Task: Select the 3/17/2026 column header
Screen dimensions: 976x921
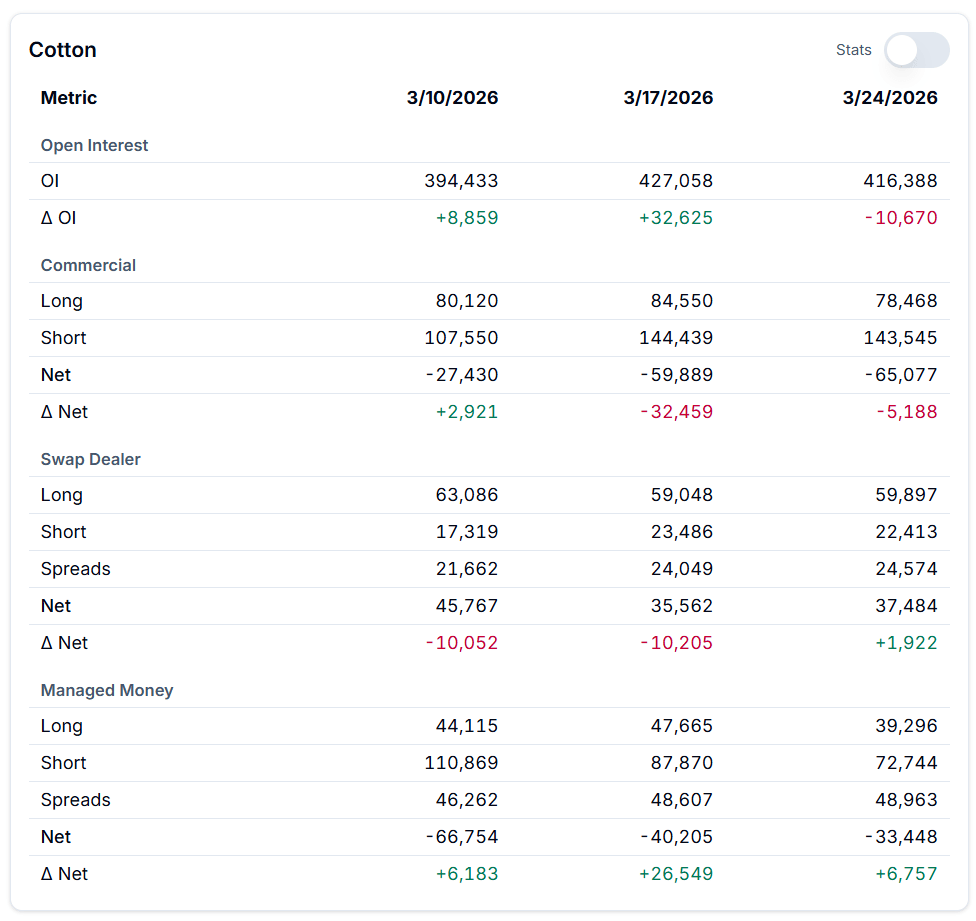Action: [x=668, y=98]
